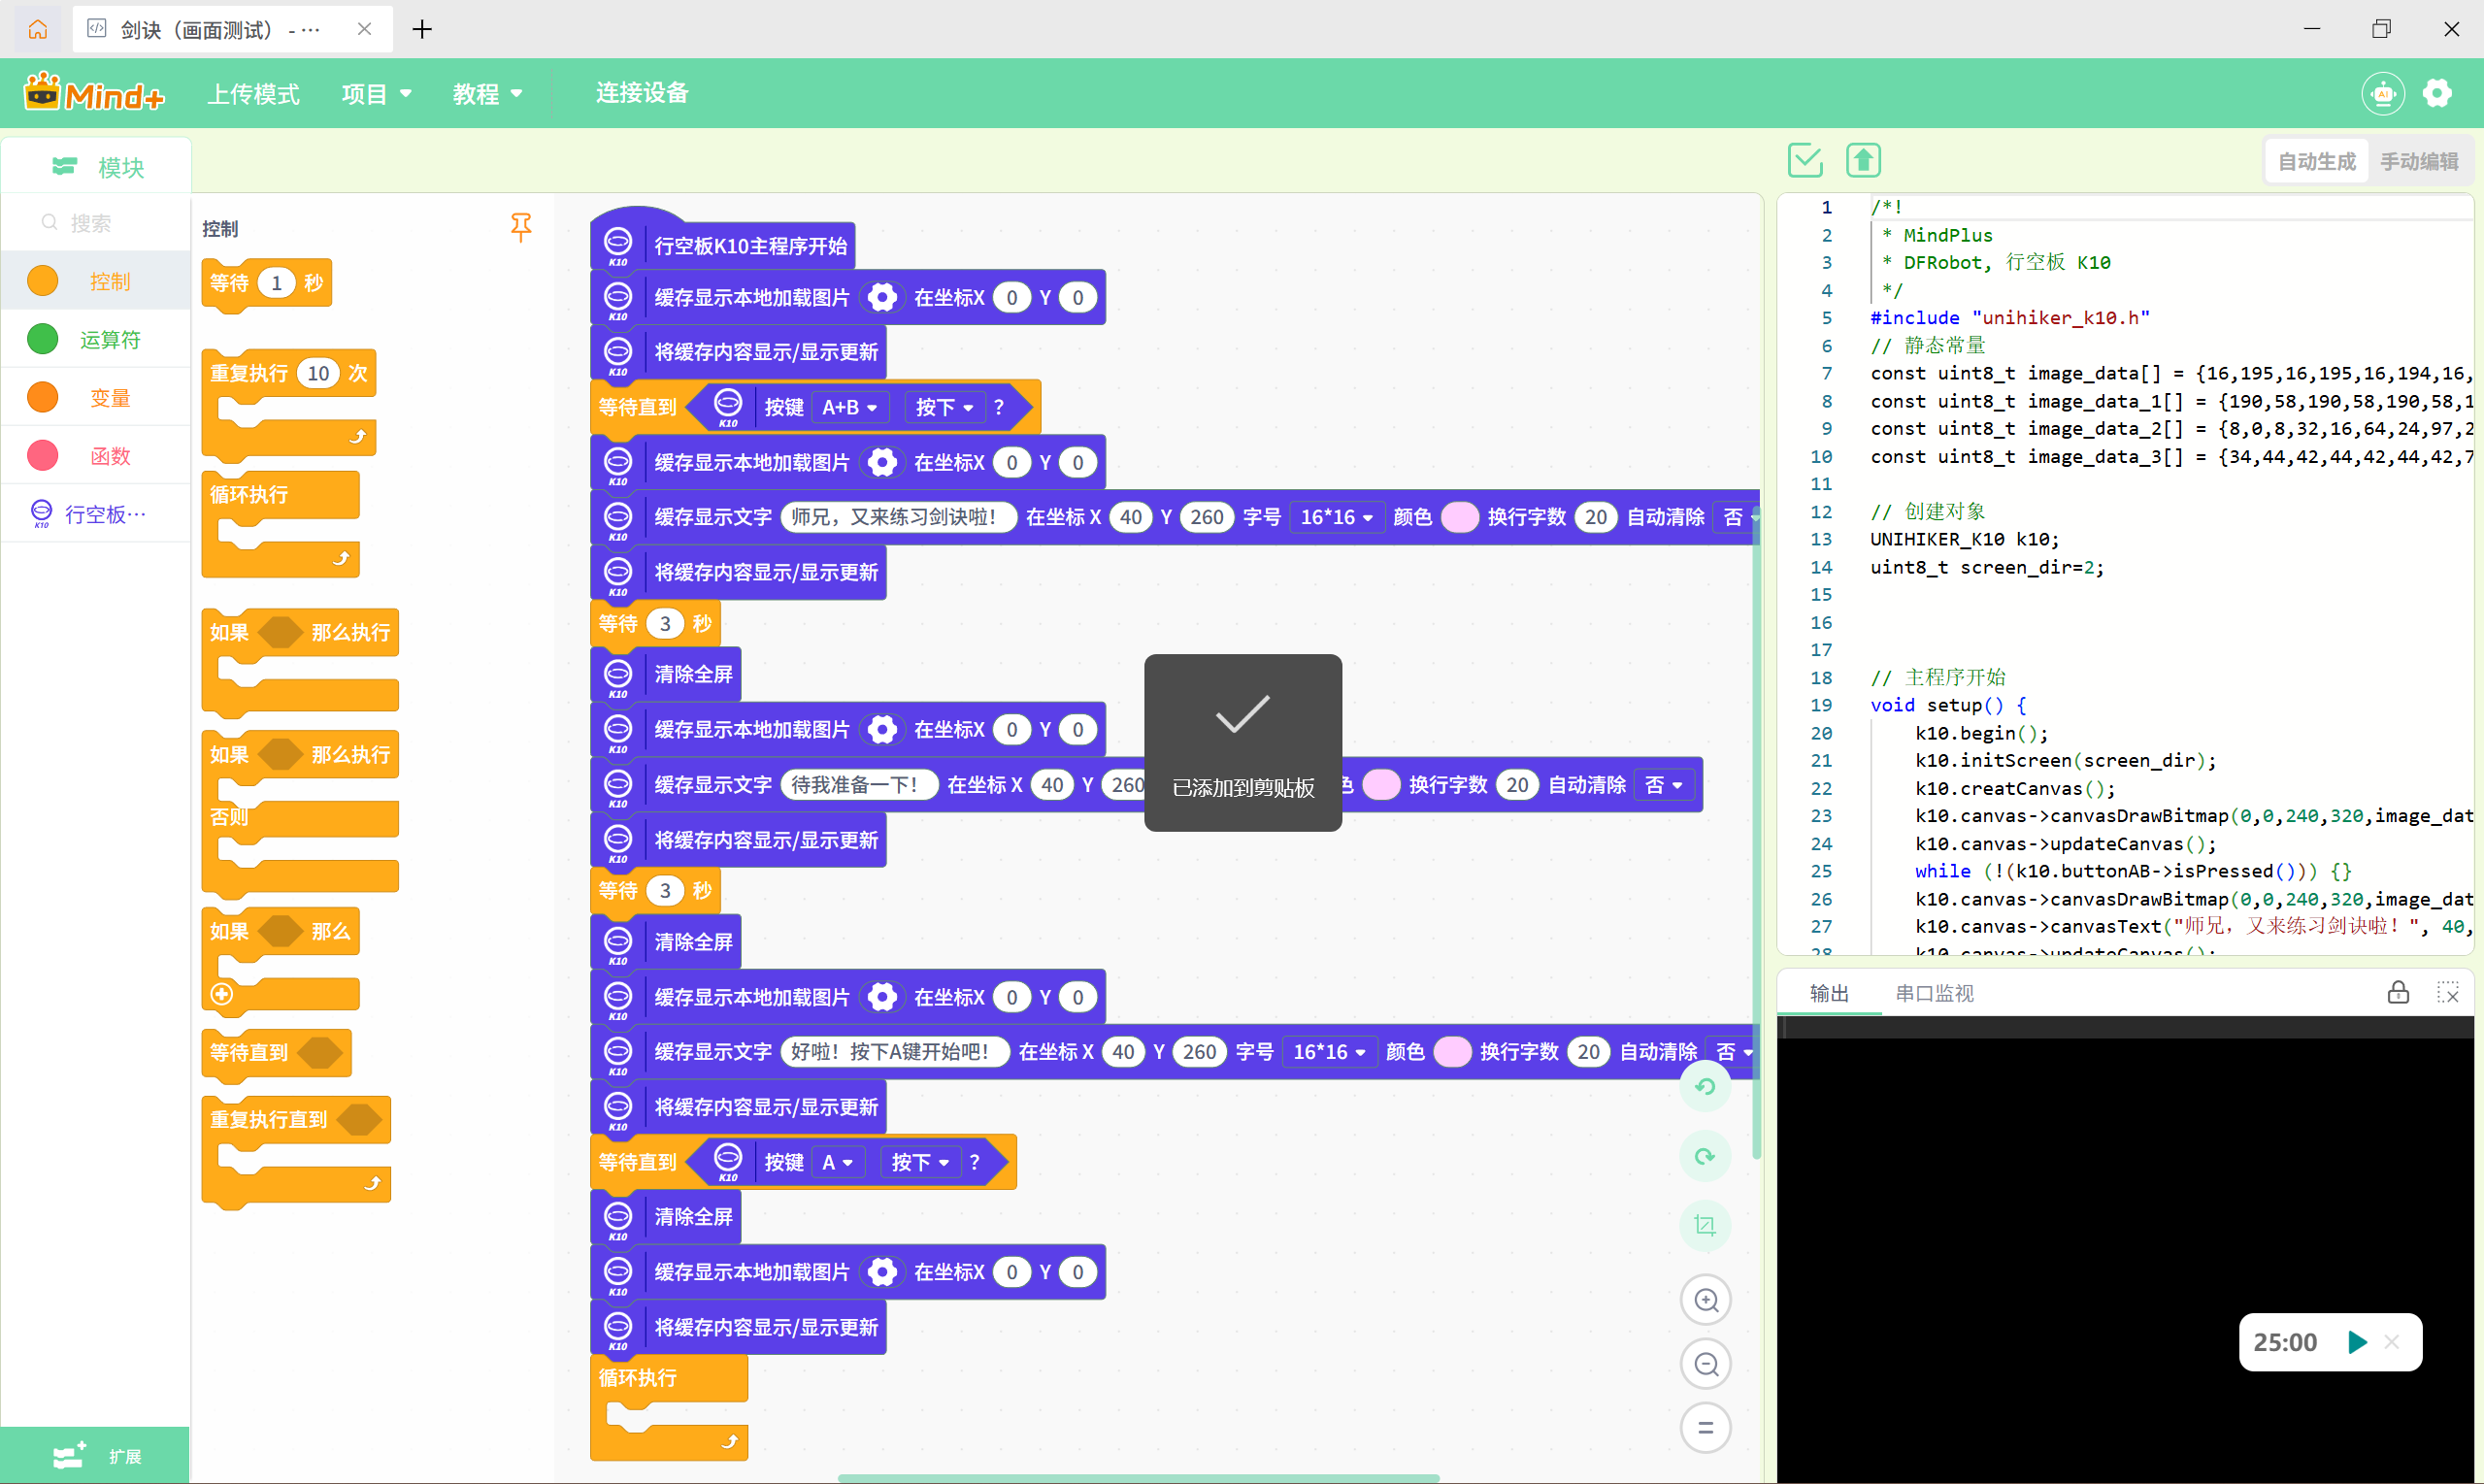Click the undo button on workspace

point(1705,1087)
